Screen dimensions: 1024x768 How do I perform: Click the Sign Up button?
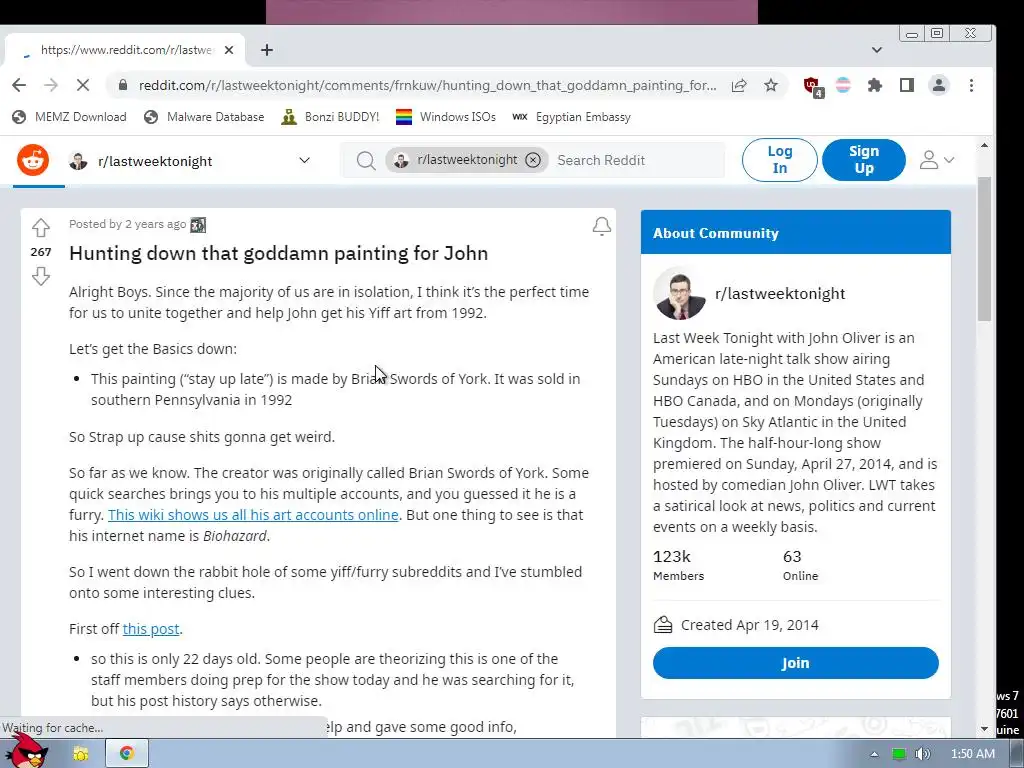[863, 159]
